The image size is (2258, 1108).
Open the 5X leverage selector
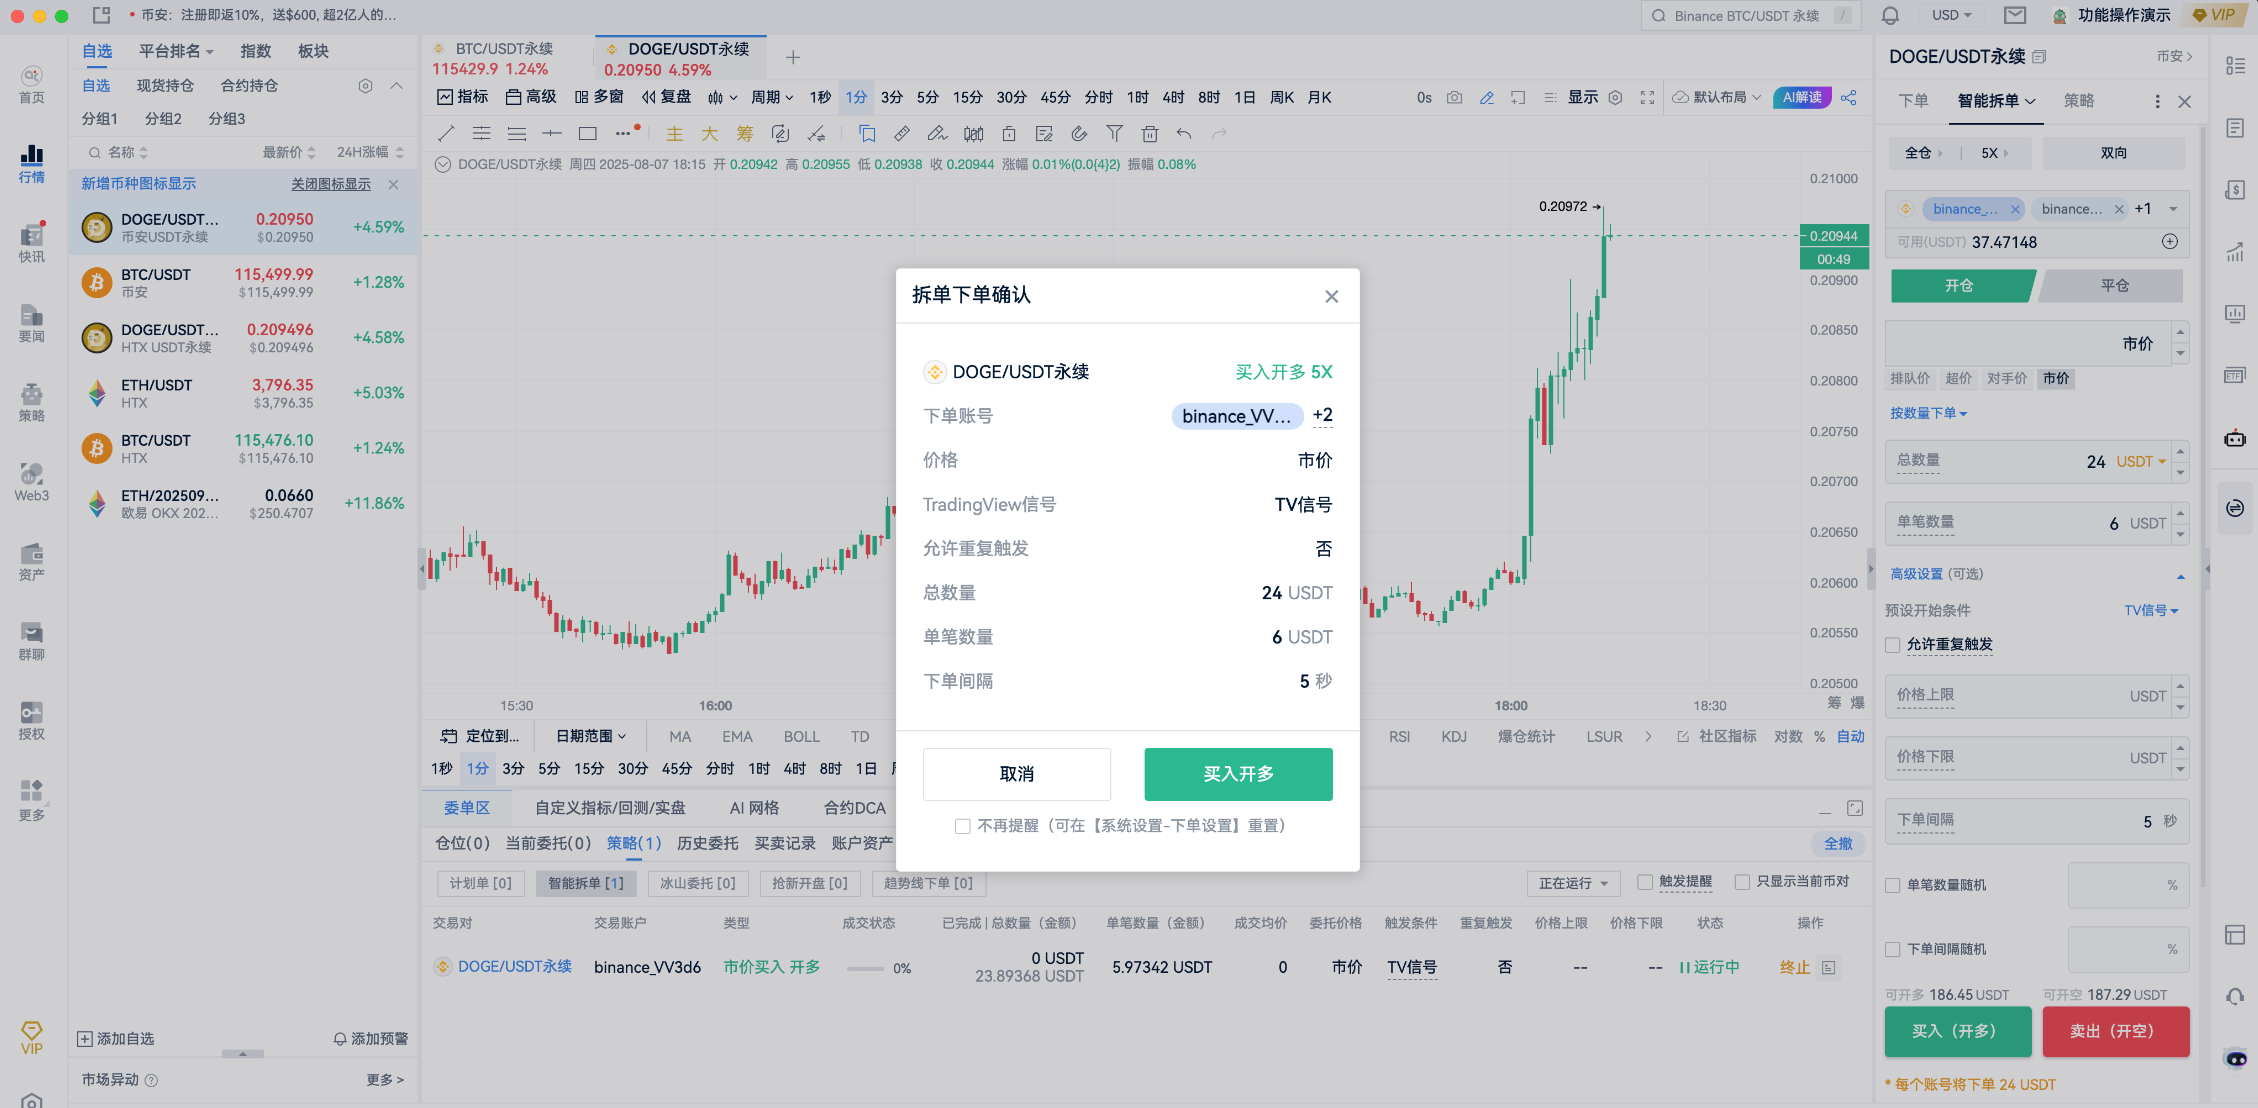tap(1994, 153)
